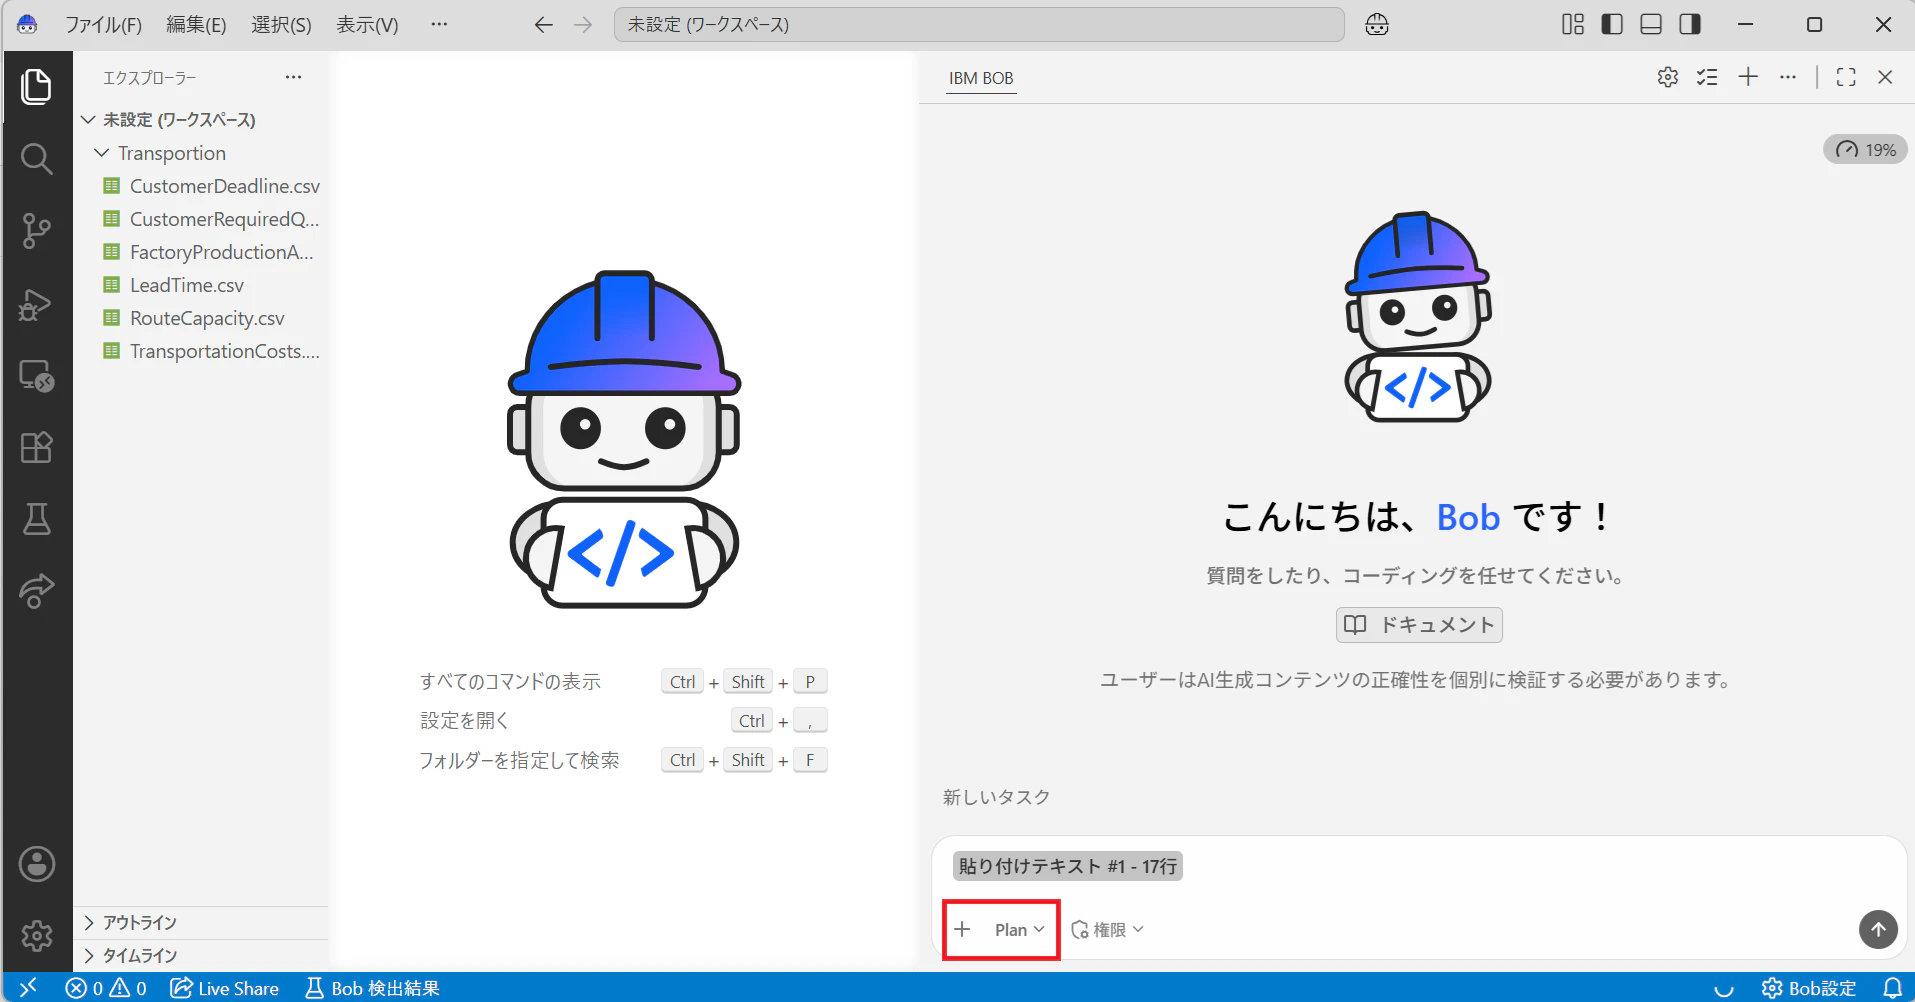Click the Bob icon in title bar
1915x1002 pixels.
click(x=27, y=24)
